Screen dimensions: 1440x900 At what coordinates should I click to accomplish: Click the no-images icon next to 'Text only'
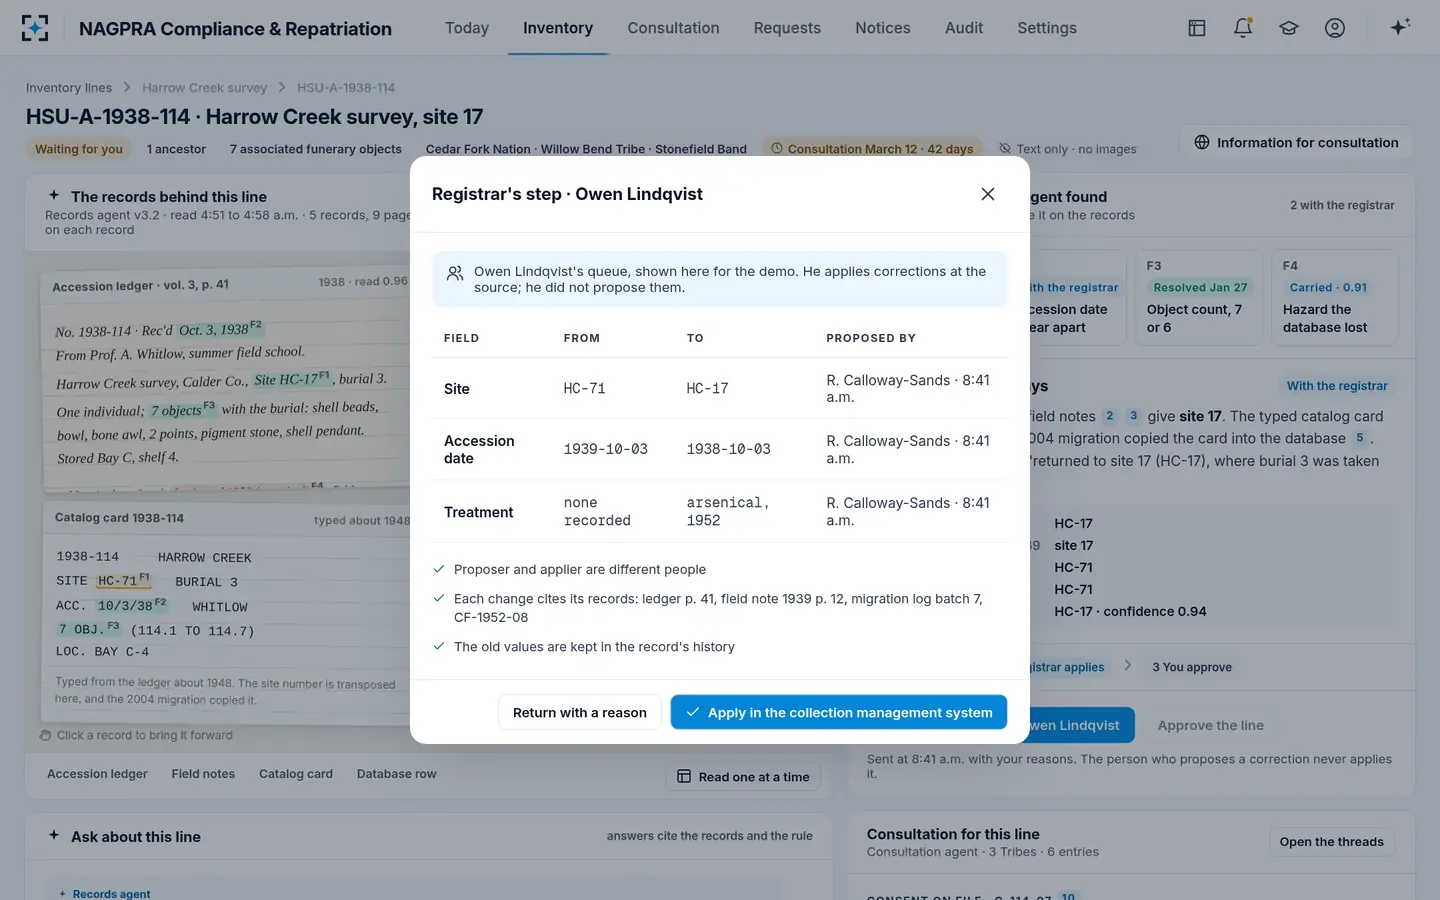(1005, 148)
